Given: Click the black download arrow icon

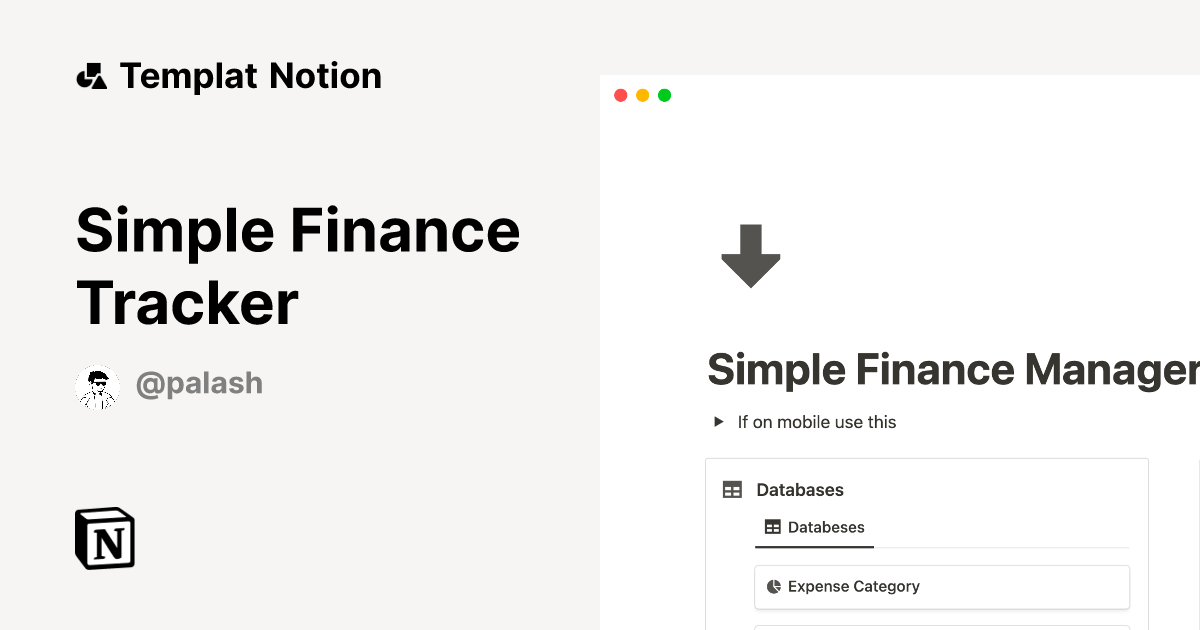Looking at the screenshot, I should coord(750,256).
